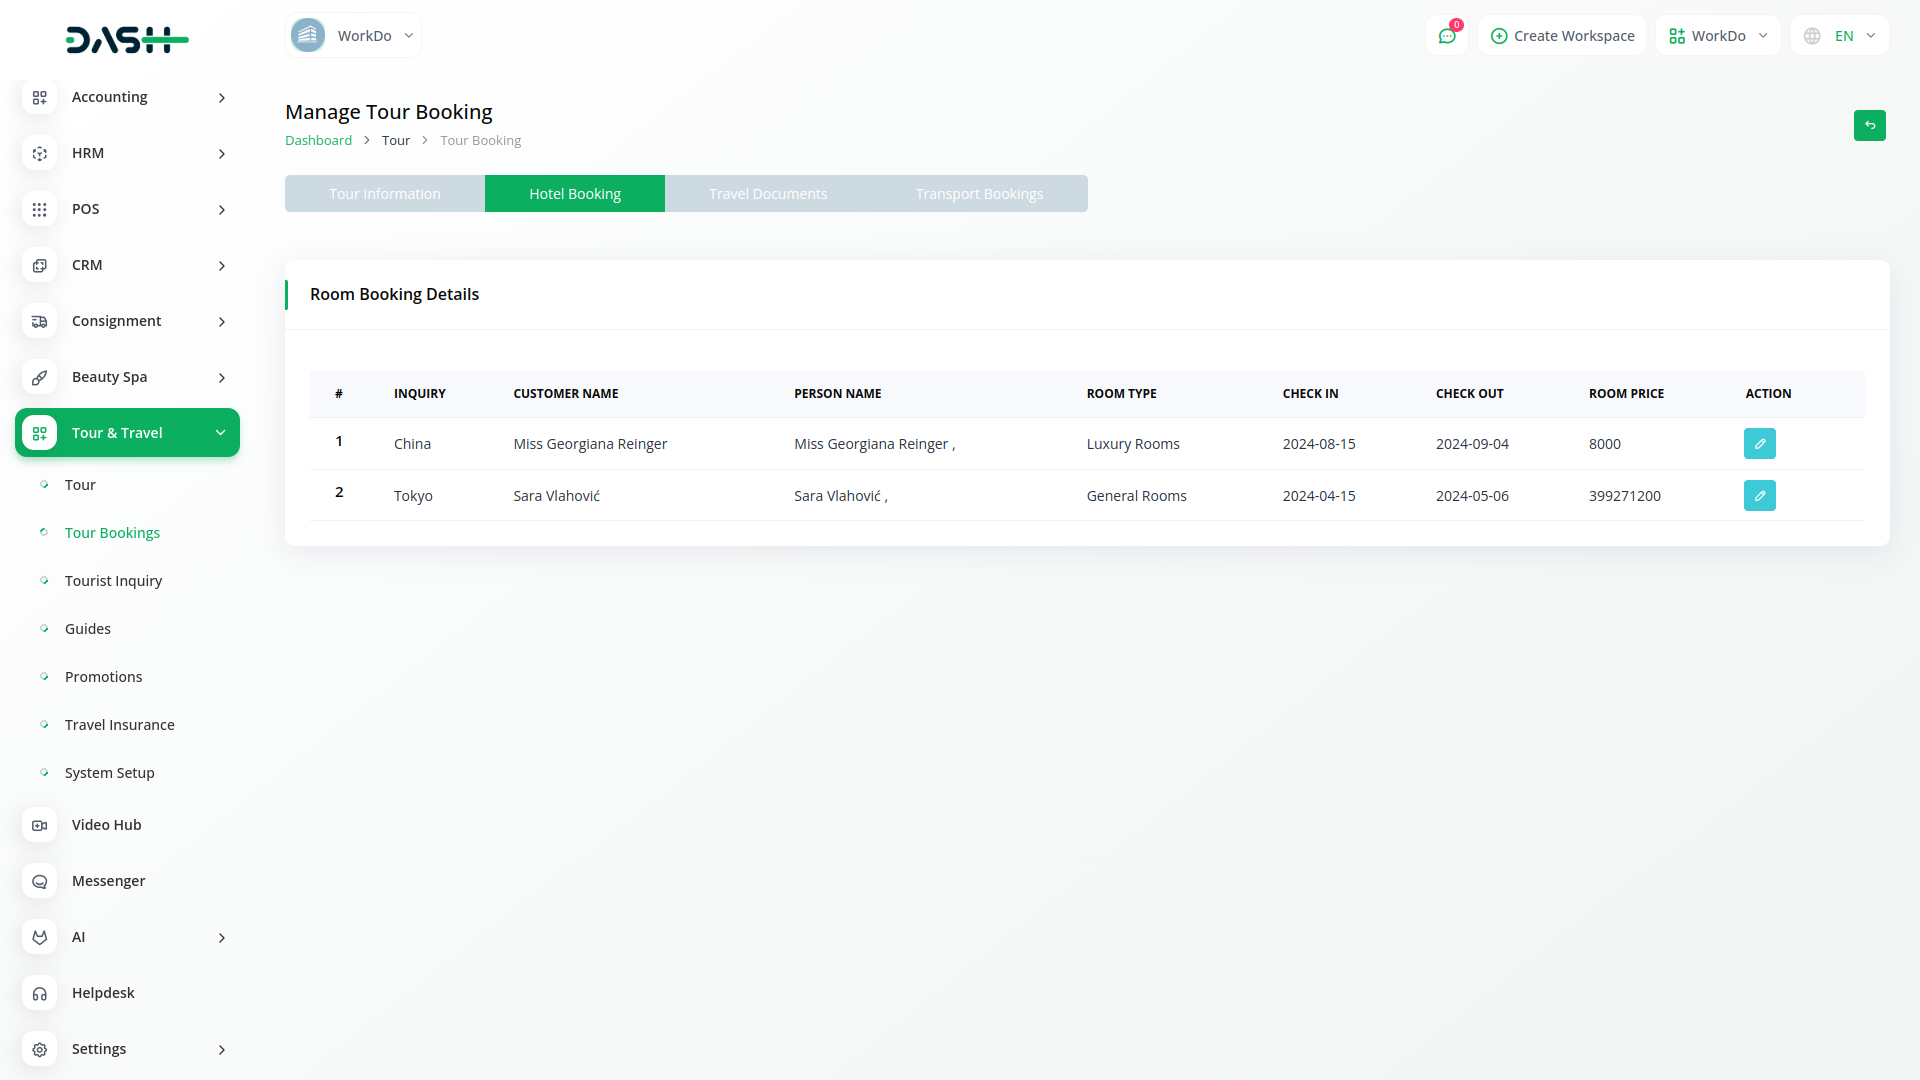Switch to the Travel Documents tab

click(x=768, y=194)
